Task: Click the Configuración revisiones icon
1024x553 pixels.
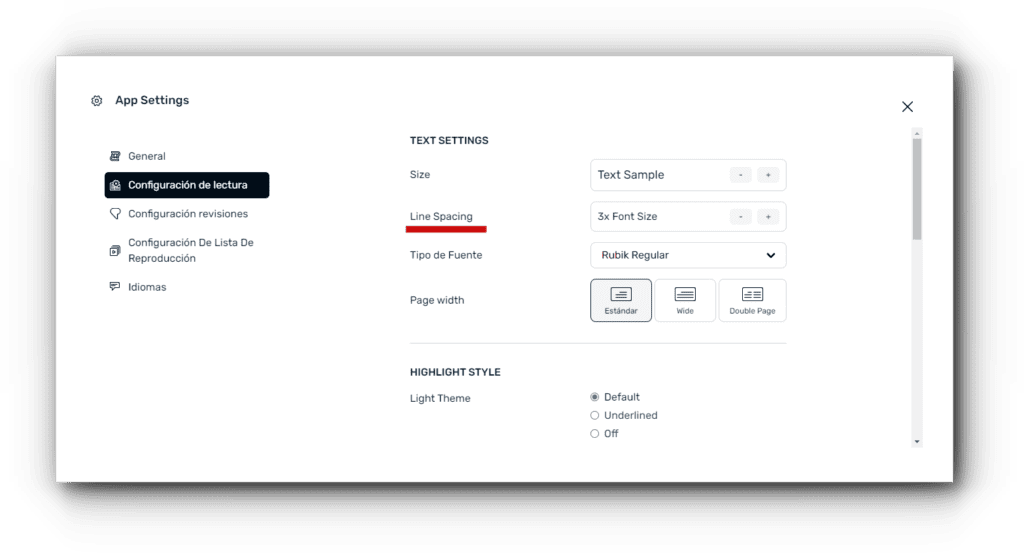Action: (x=115, y=214)
